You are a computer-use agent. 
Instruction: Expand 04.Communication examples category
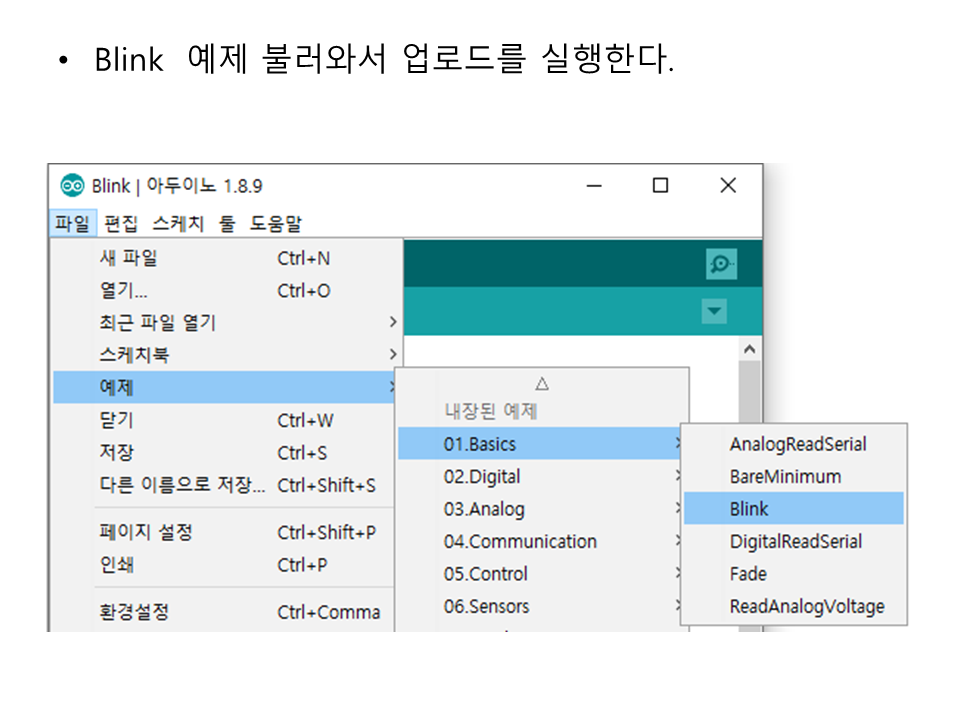[540, 541]
